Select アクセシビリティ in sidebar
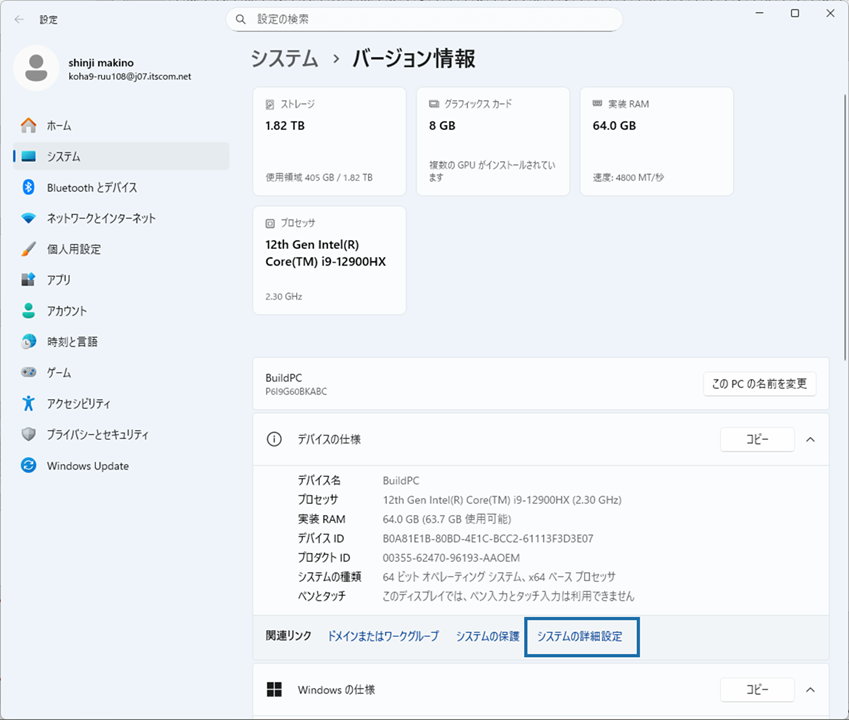The width and height of the screenshot is (849, 720). pos(121,403)
